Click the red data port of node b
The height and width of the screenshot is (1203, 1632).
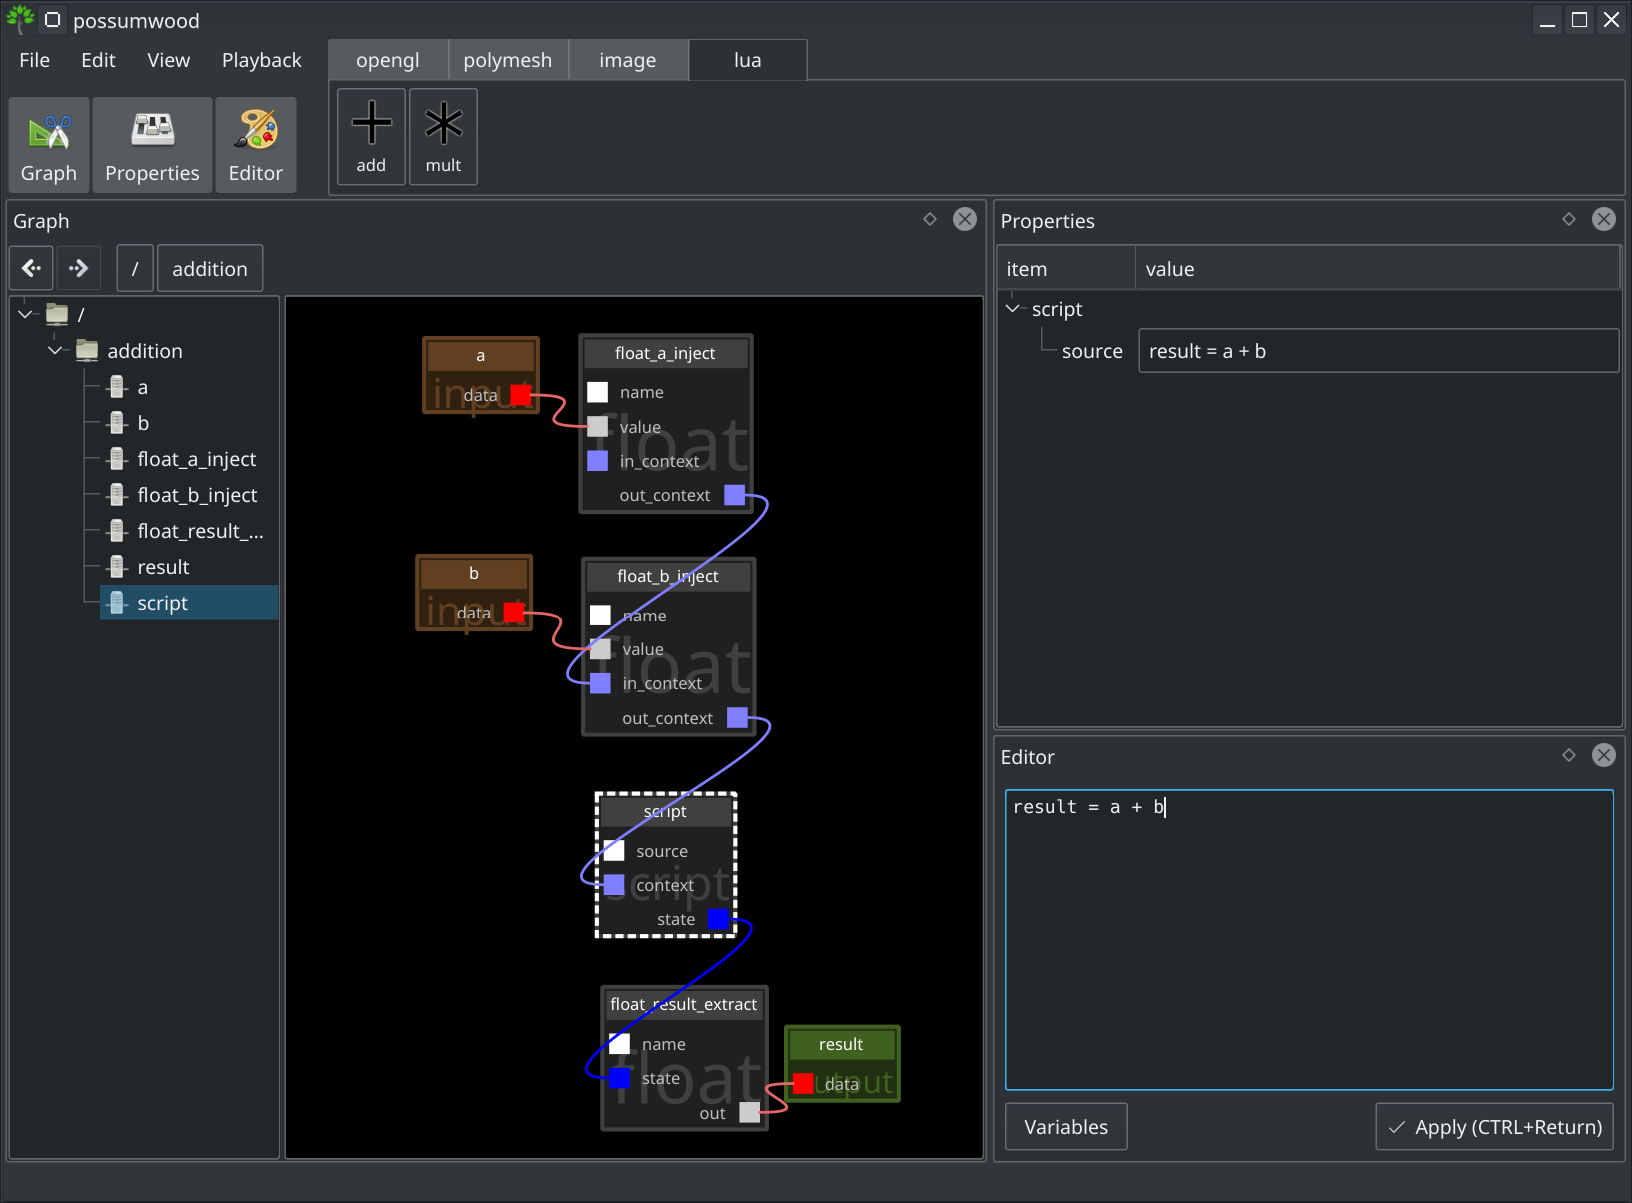(514, 613)
